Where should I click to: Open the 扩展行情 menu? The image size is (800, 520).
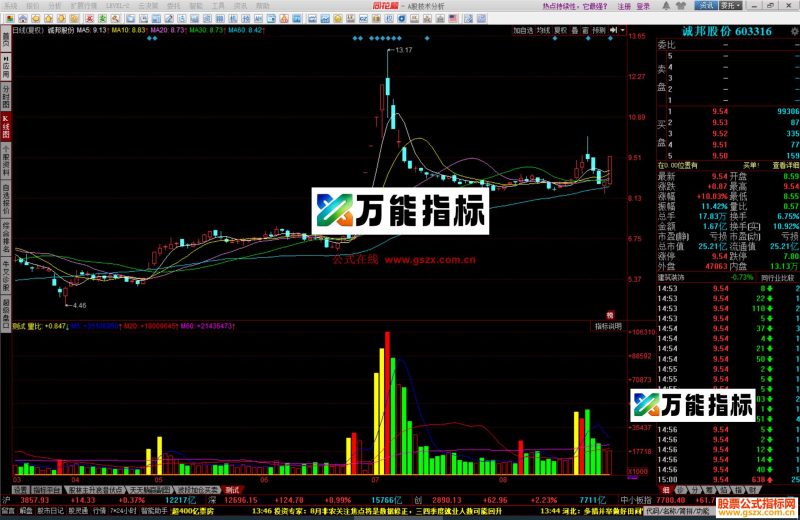pyautogui.click(x=84, y=6)
